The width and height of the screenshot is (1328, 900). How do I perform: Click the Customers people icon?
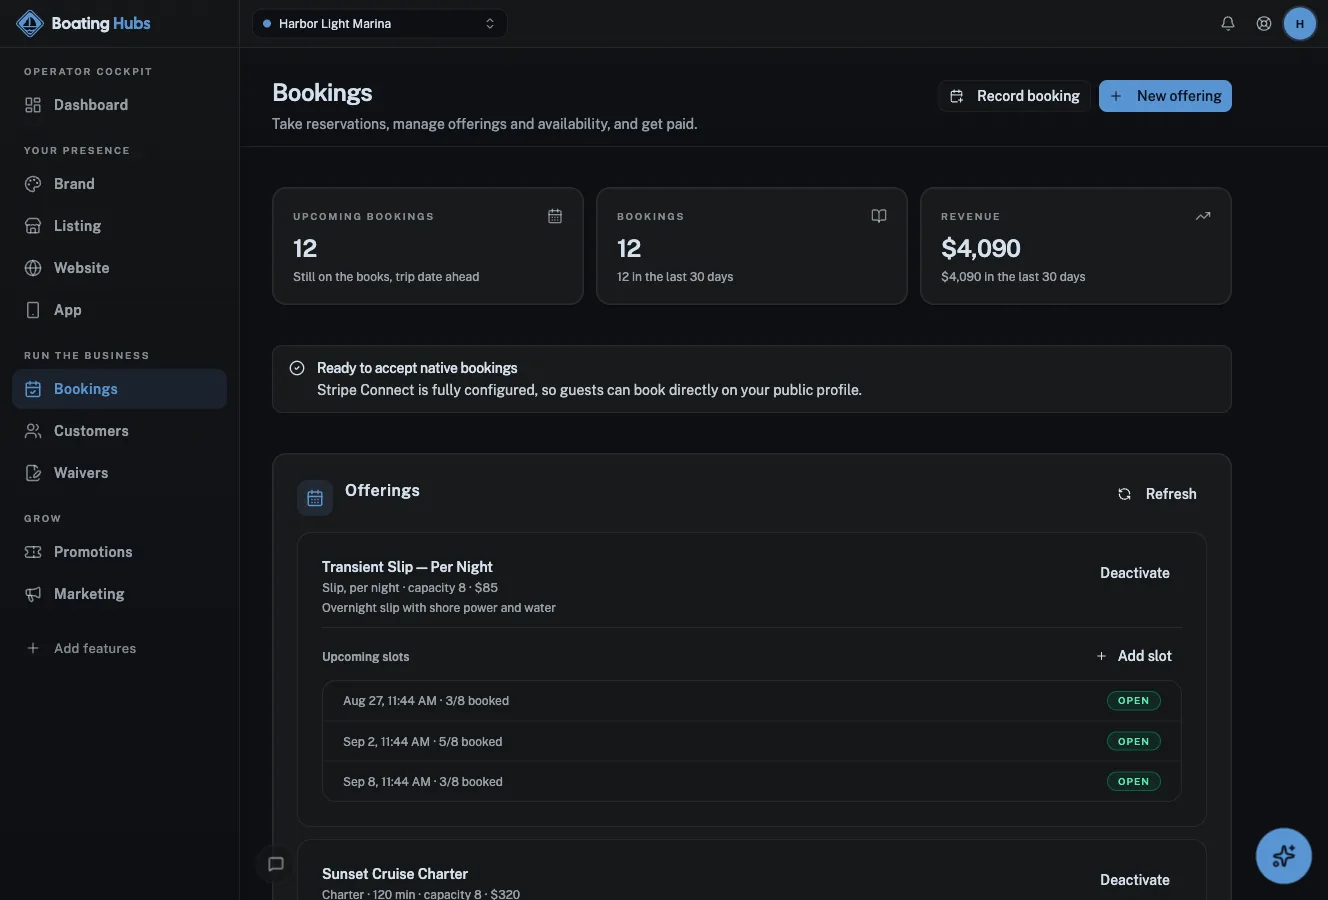pos(33,431)
